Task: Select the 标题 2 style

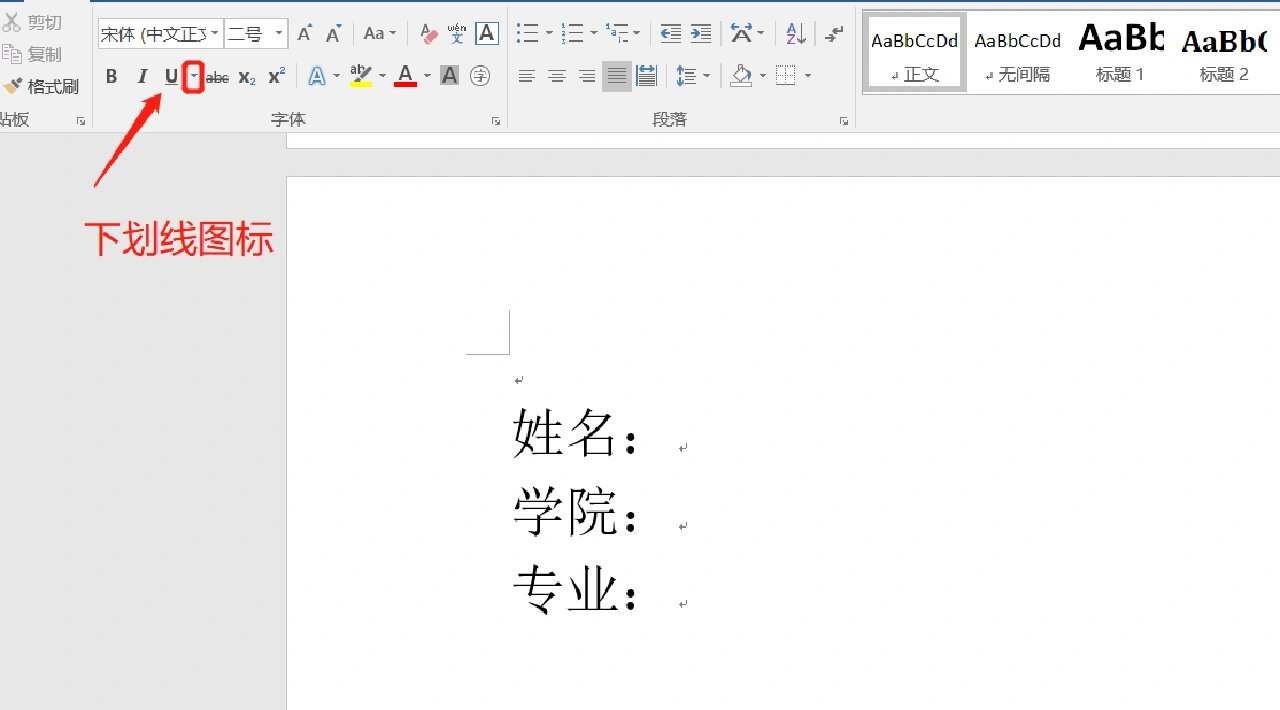Action: pos(1224,53)
